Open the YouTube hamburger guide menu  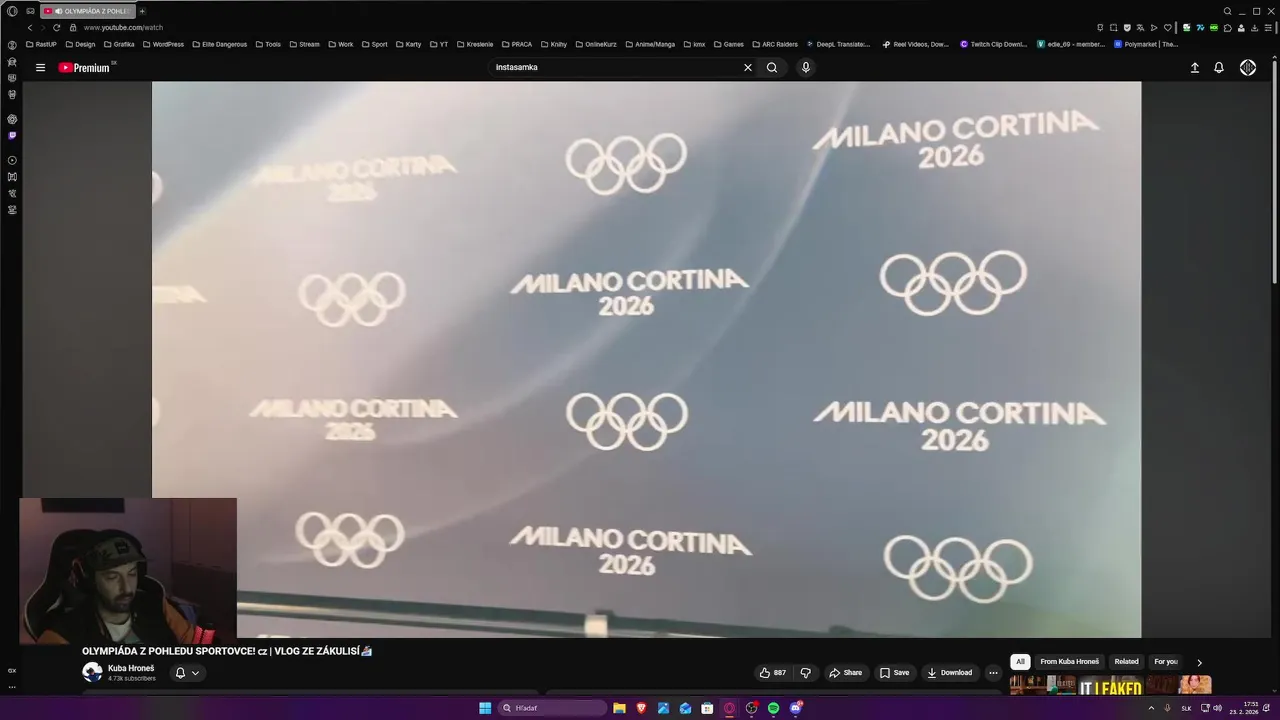point(40,68)
